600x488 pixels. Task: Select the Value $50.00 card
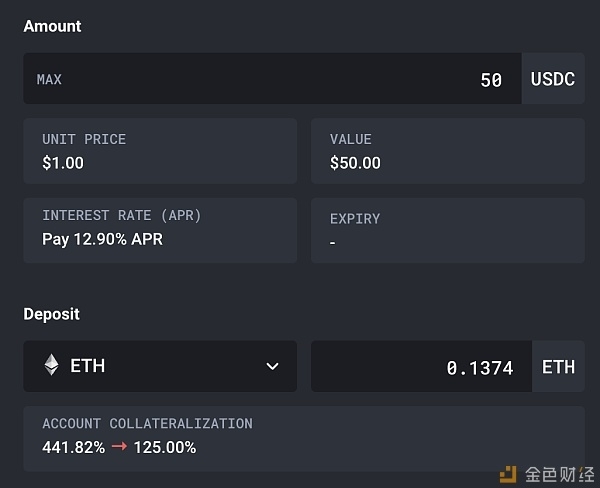point(448,151)
